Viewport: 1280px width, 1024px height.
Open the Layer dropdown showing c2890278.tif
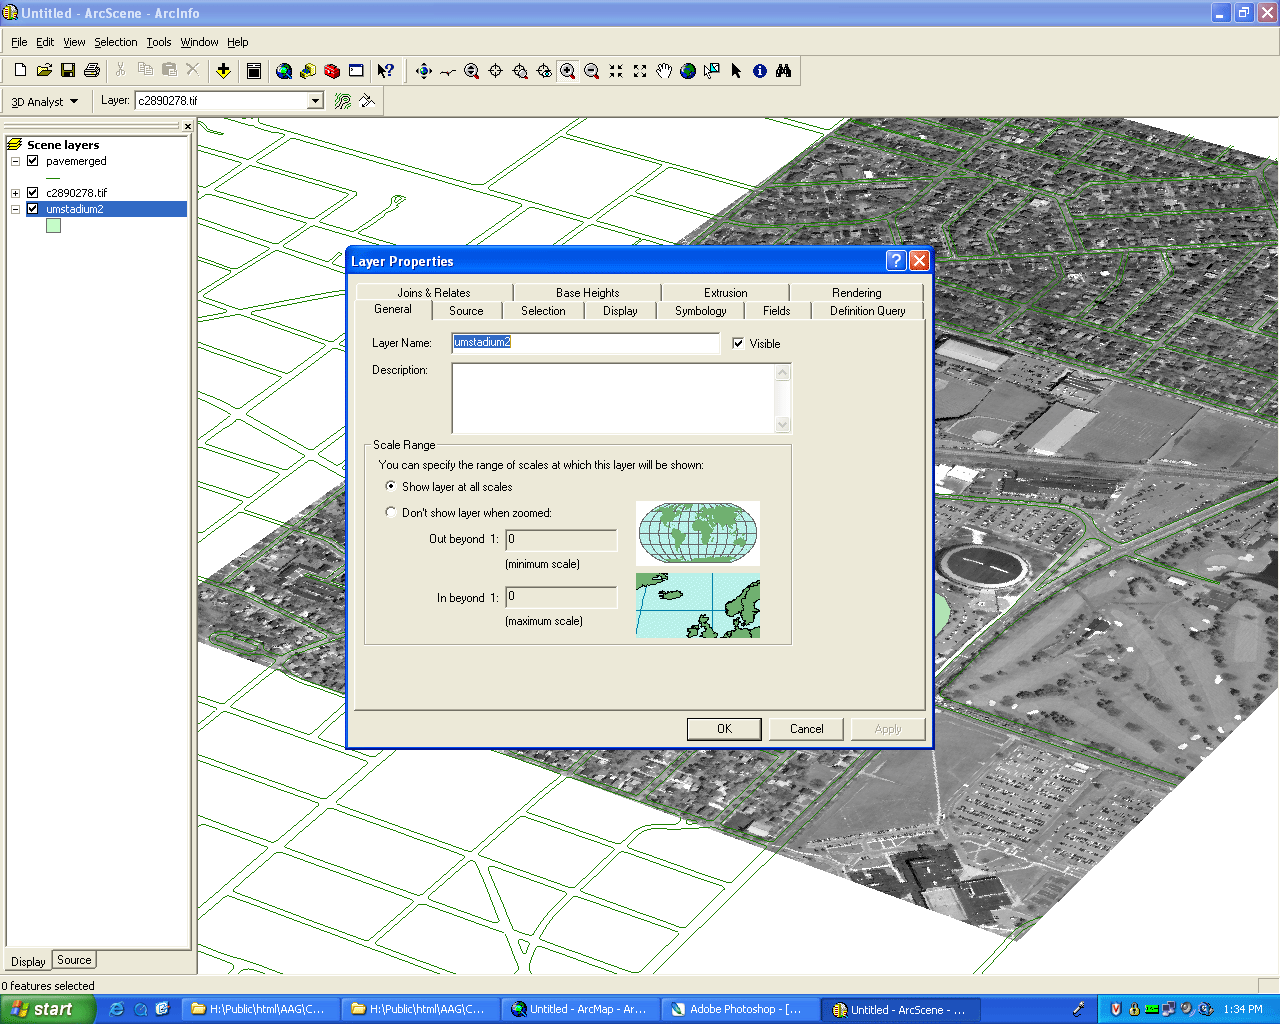pos(316,101)
